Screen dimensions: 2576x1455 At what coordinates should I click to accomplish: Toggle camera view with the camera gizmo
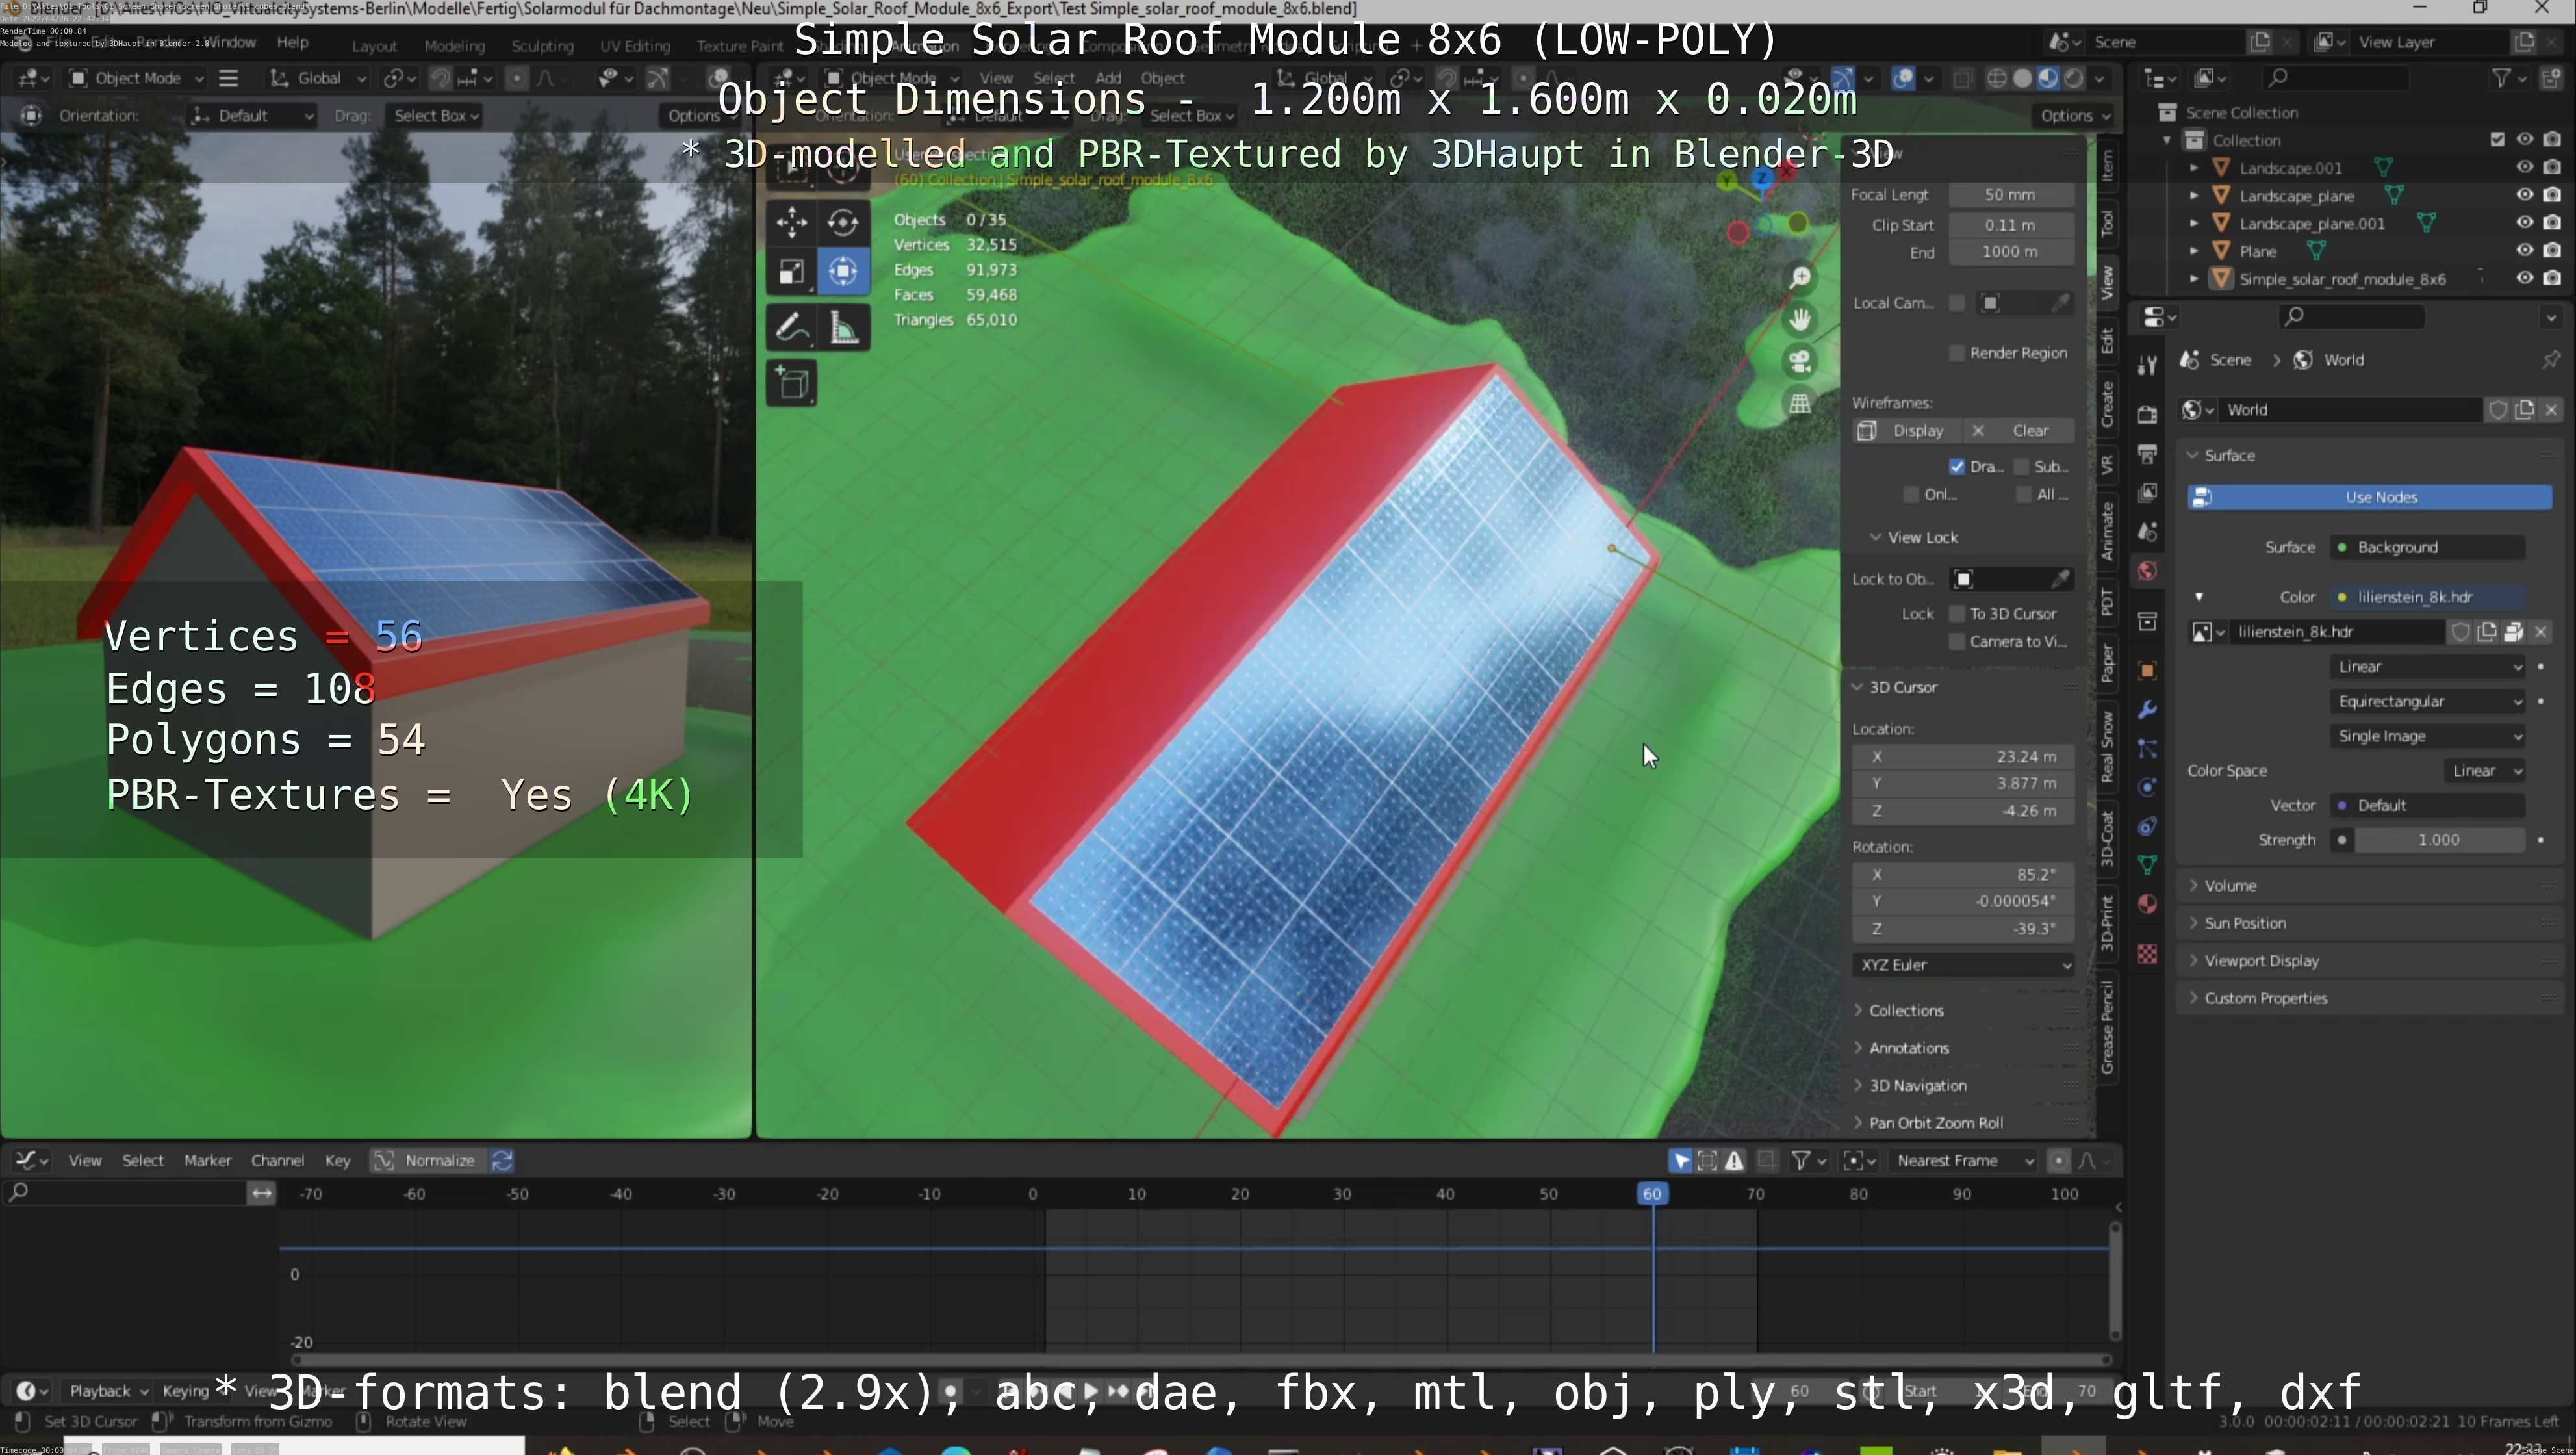(x=1800, y=361)
